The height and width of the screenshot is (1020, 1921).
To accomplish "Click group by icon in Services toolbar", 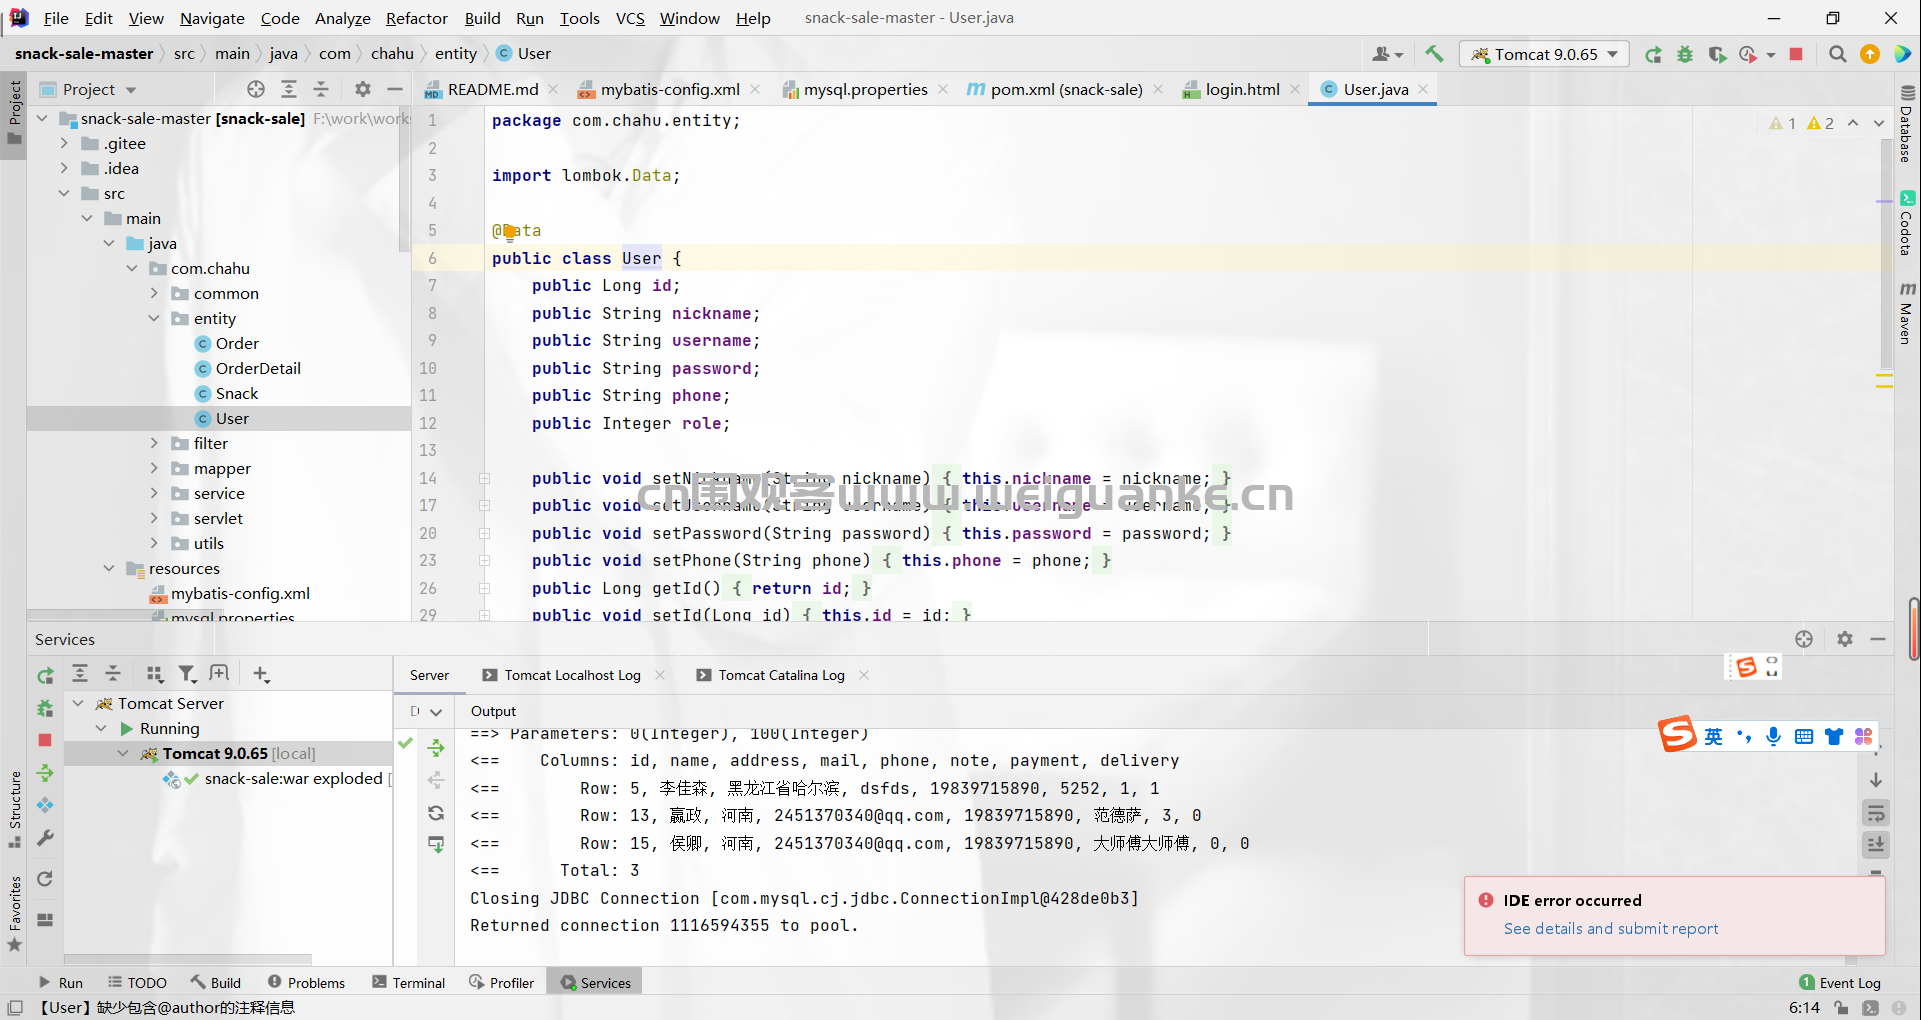I will (x=154, y=674).
